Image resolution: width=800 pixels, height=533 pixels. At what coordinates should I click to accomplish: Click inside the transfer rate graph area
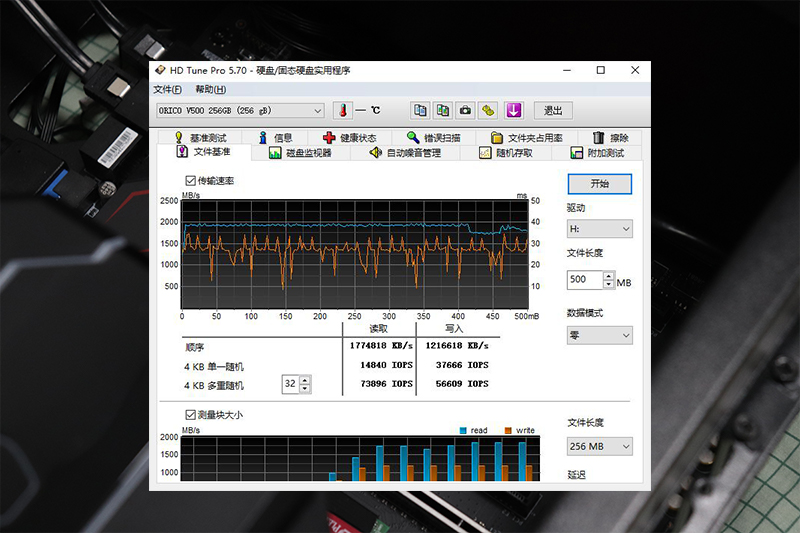(x=355, y=254)
